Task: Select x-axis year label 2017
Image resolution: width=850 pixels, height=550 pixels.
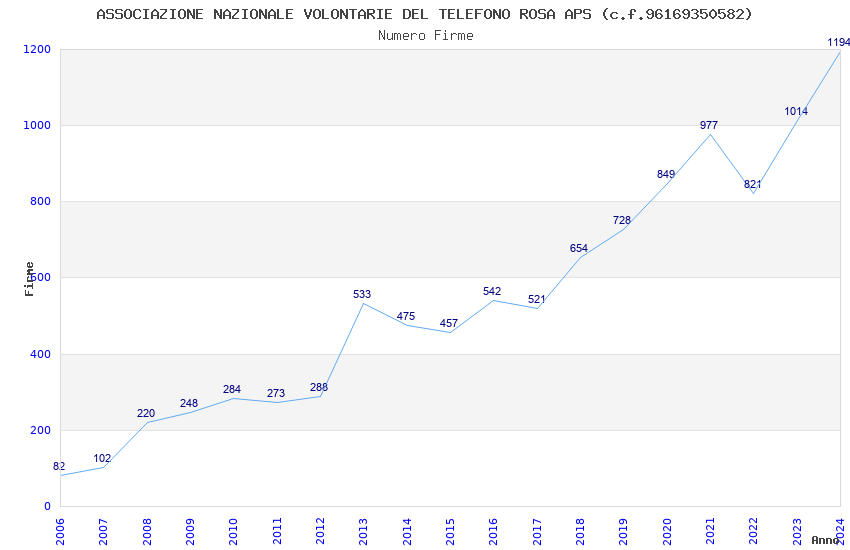Action: [x=537, y=531]
